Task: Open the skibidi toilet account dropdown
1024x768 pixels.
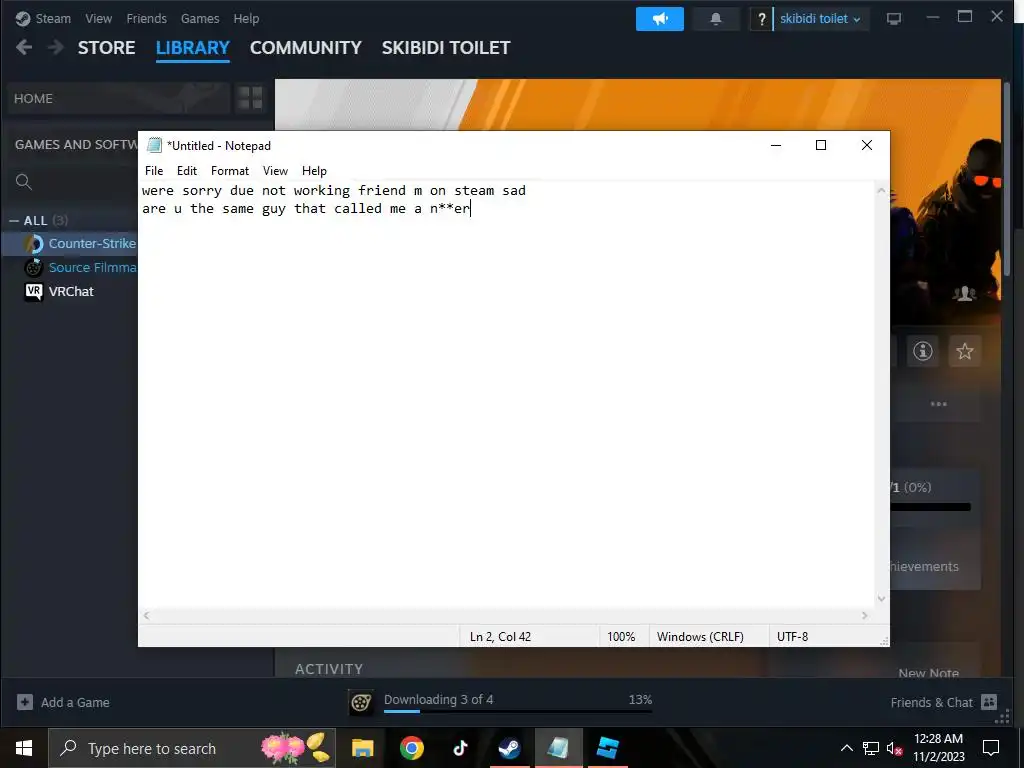Action: [x=820, y=19]
